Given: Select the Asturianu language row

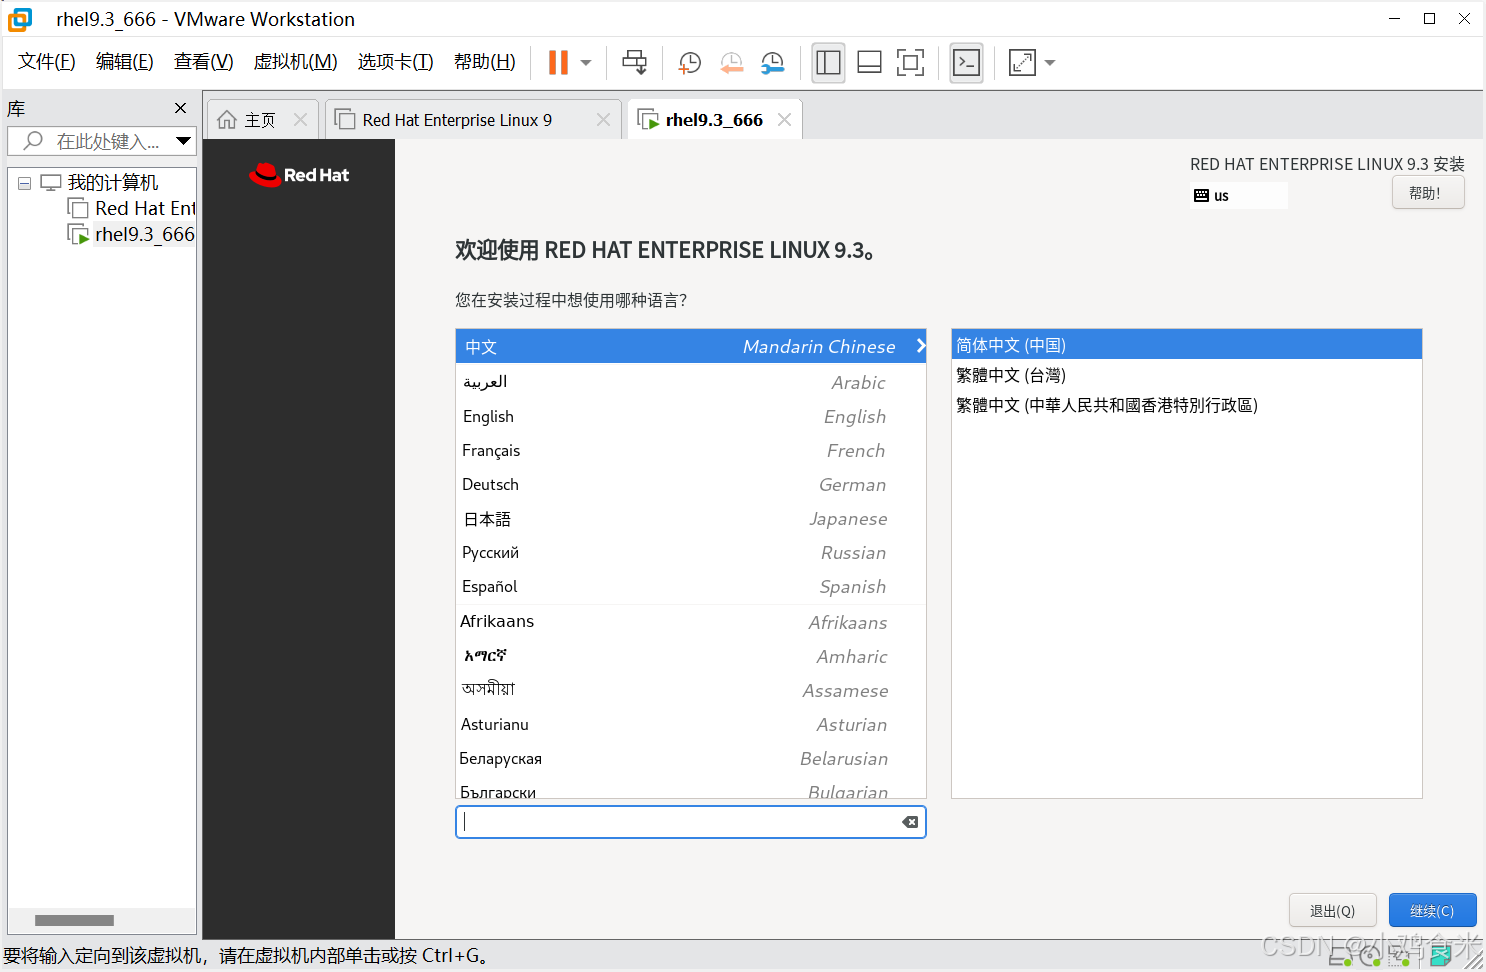Looking at the screenshot, I should 691,724.
